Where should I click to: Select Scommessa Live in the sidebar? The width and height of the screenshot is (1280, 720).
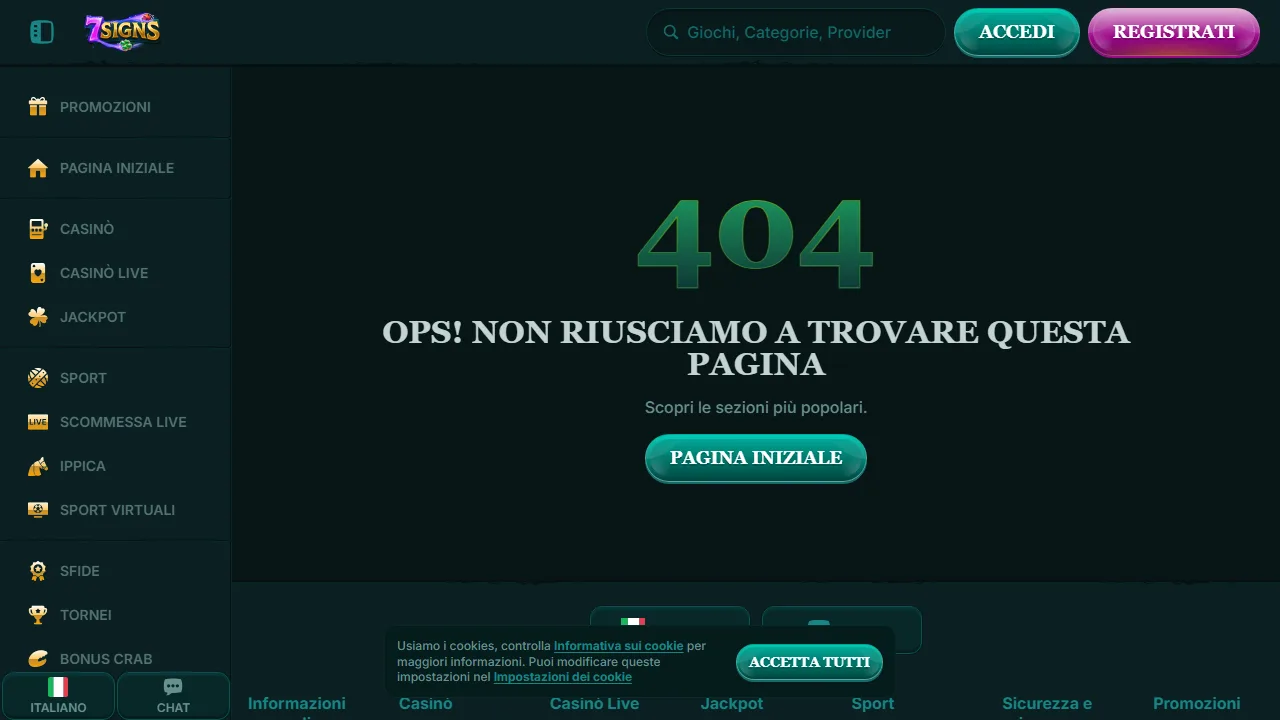[x=115, y=422]
